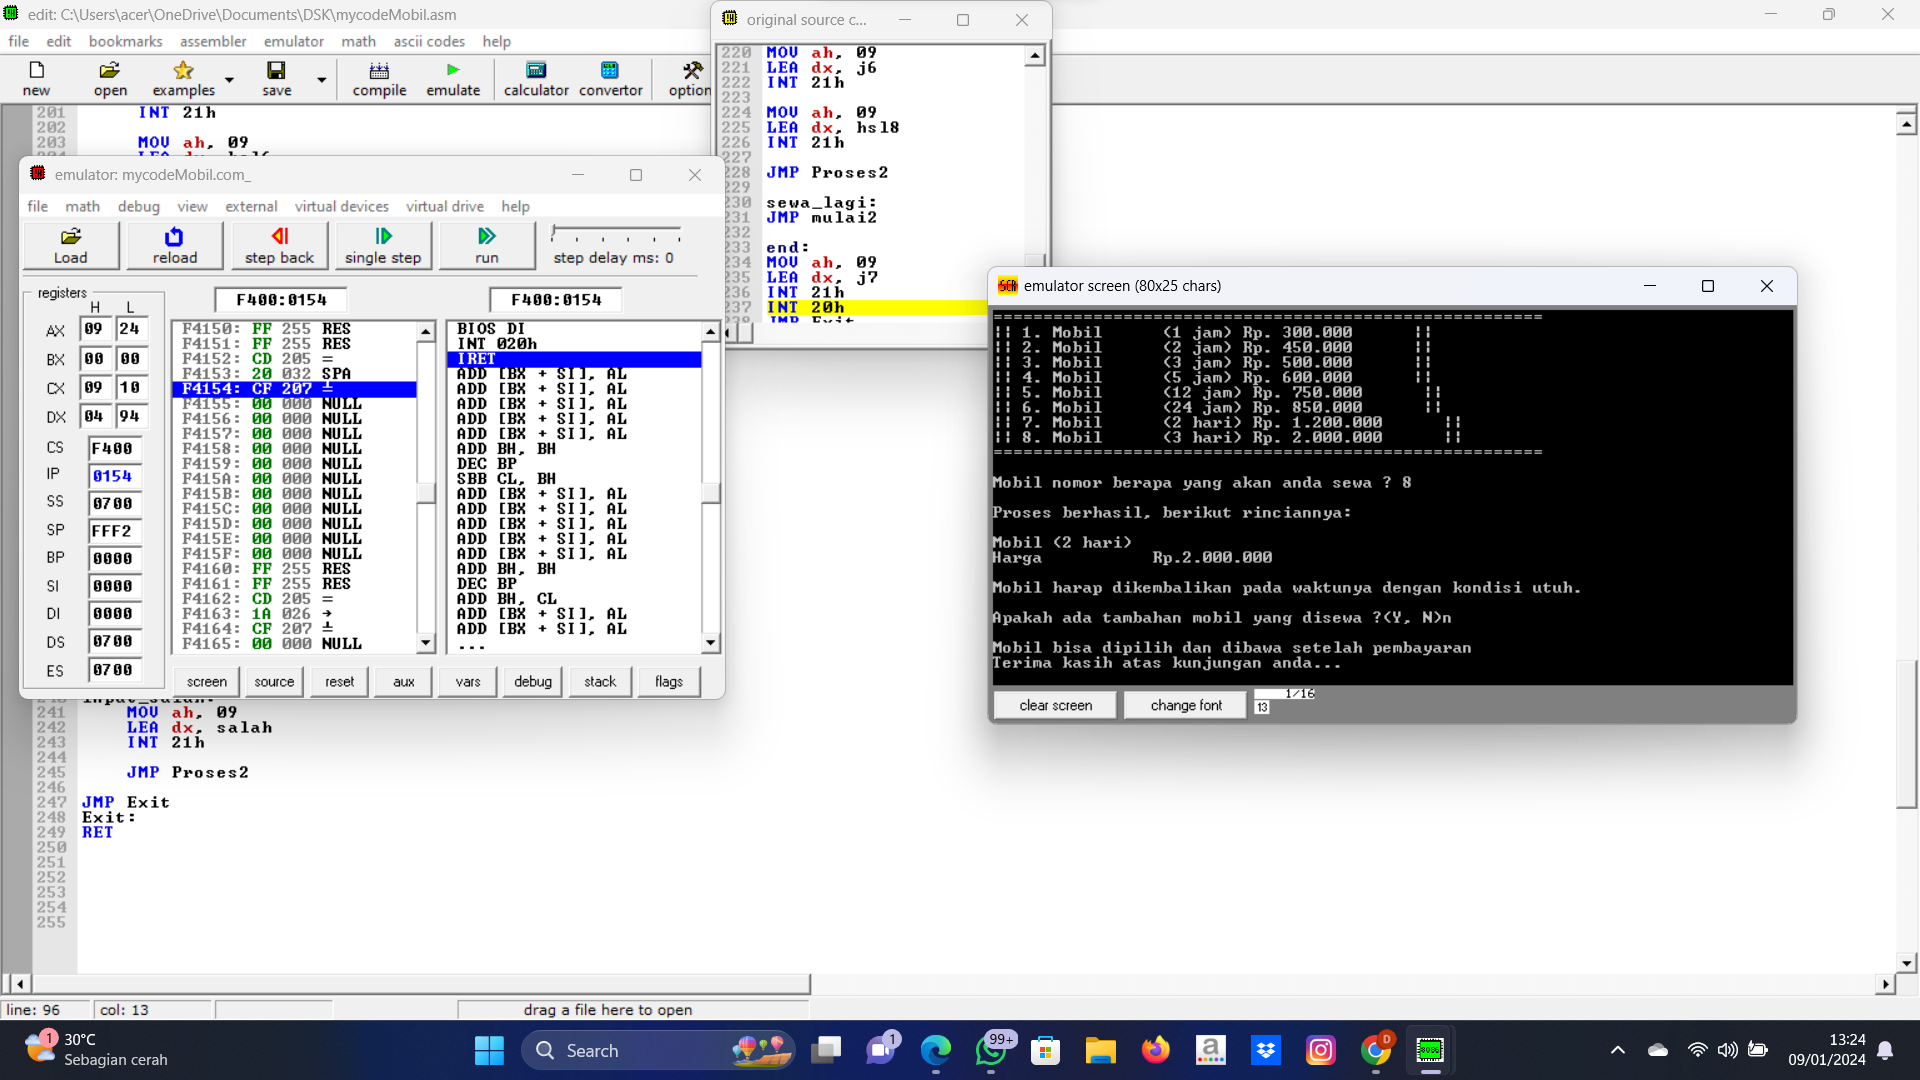Open WhatsApp from the taskbar
The width and height of the screenshot is (1920, 1080).
991,1051
